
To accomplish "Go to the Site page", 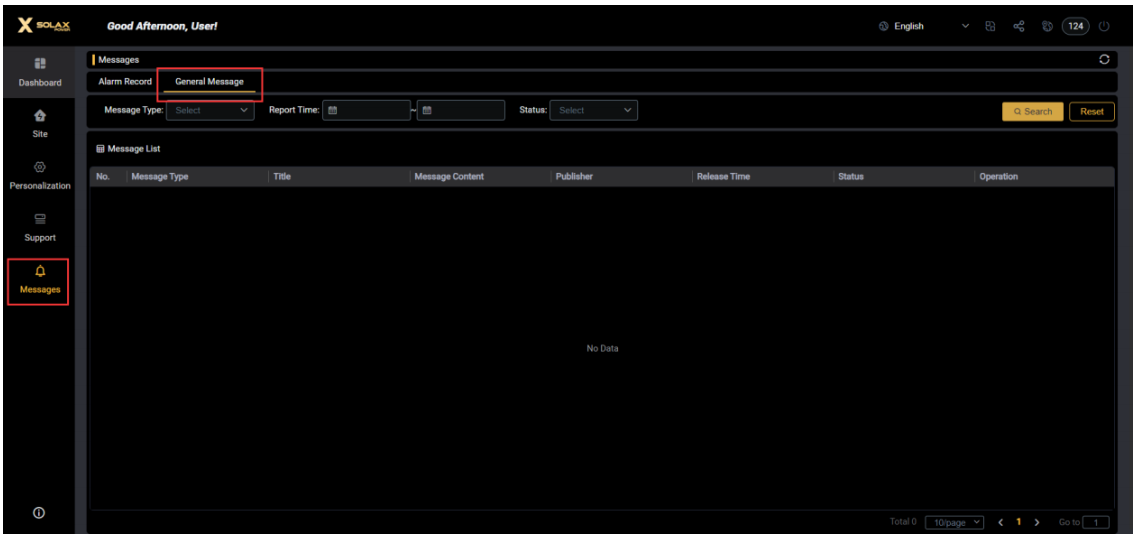I will (40, 122).
